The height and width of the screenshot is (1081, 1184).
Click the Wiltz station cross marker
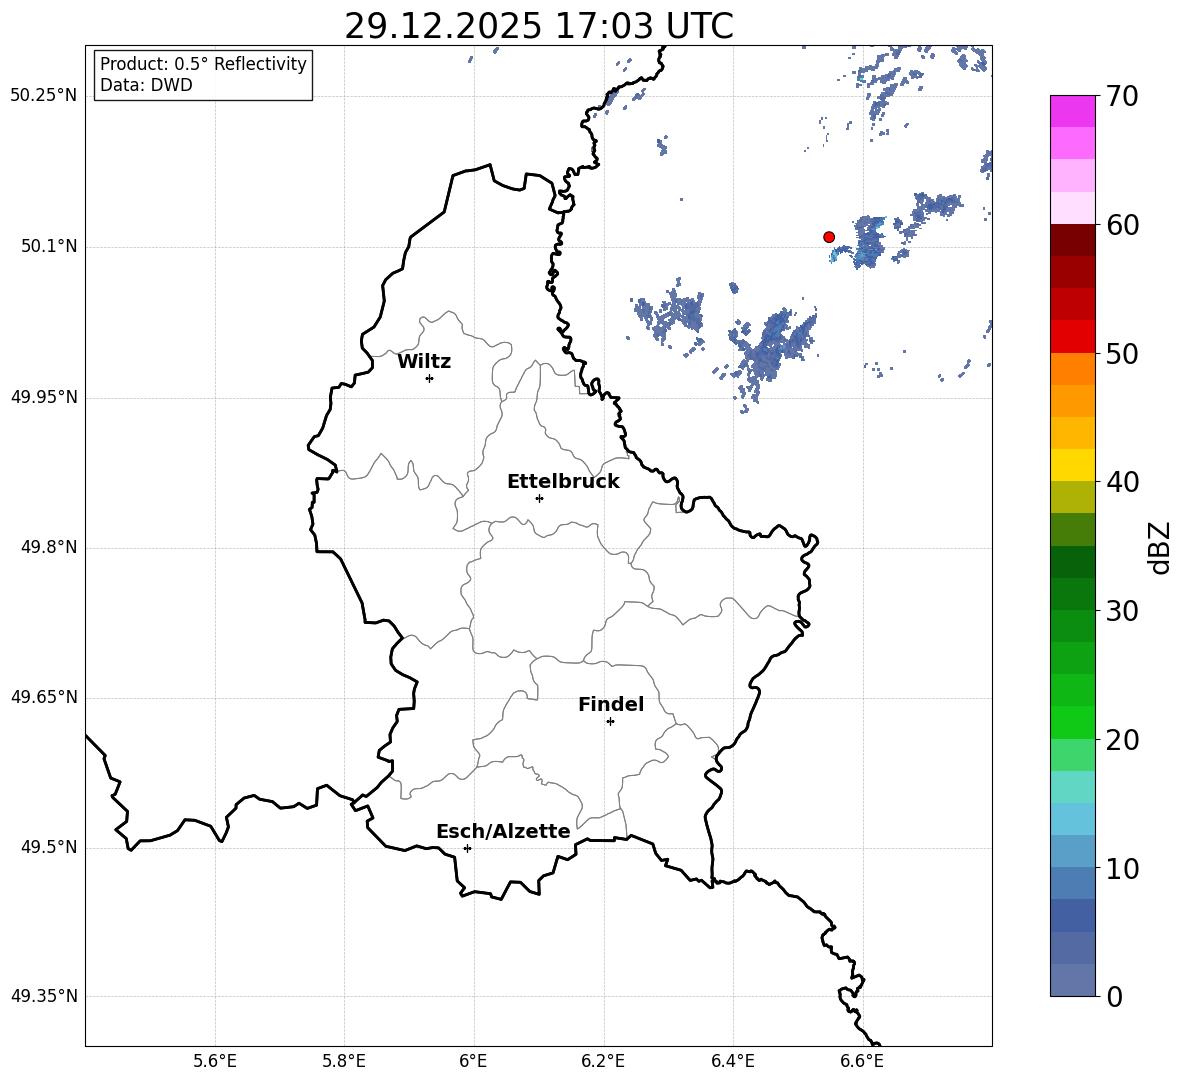click(x=430, y=378)
